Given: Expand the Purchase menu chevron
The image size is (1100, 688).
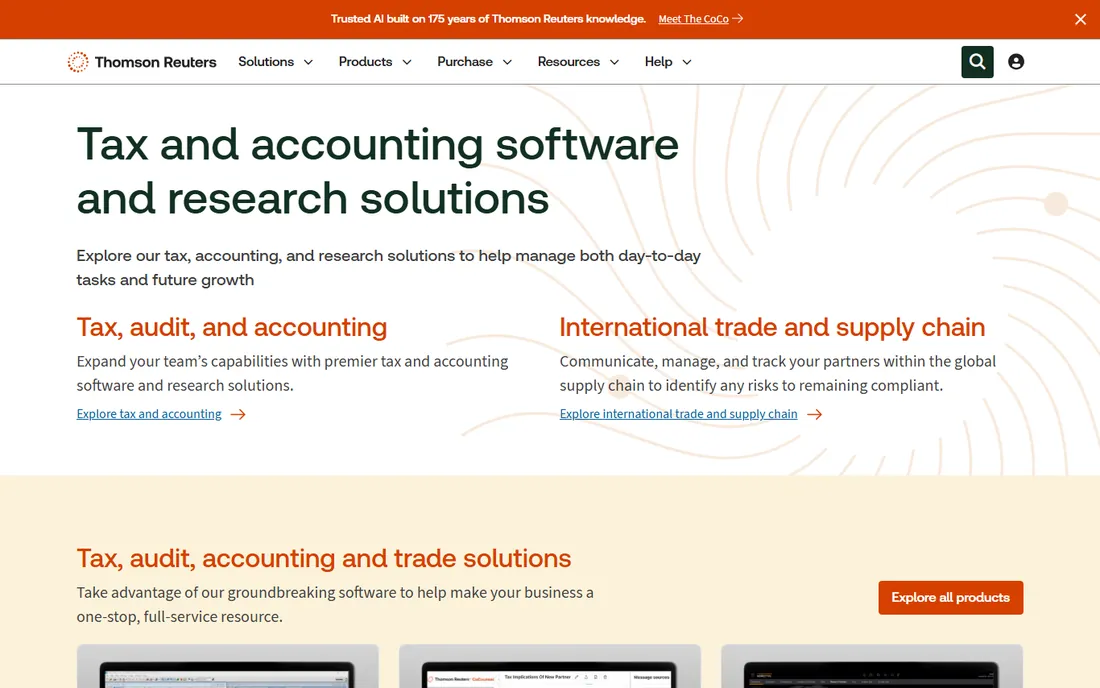Looking at the screenshot, I should coord(507,62).
